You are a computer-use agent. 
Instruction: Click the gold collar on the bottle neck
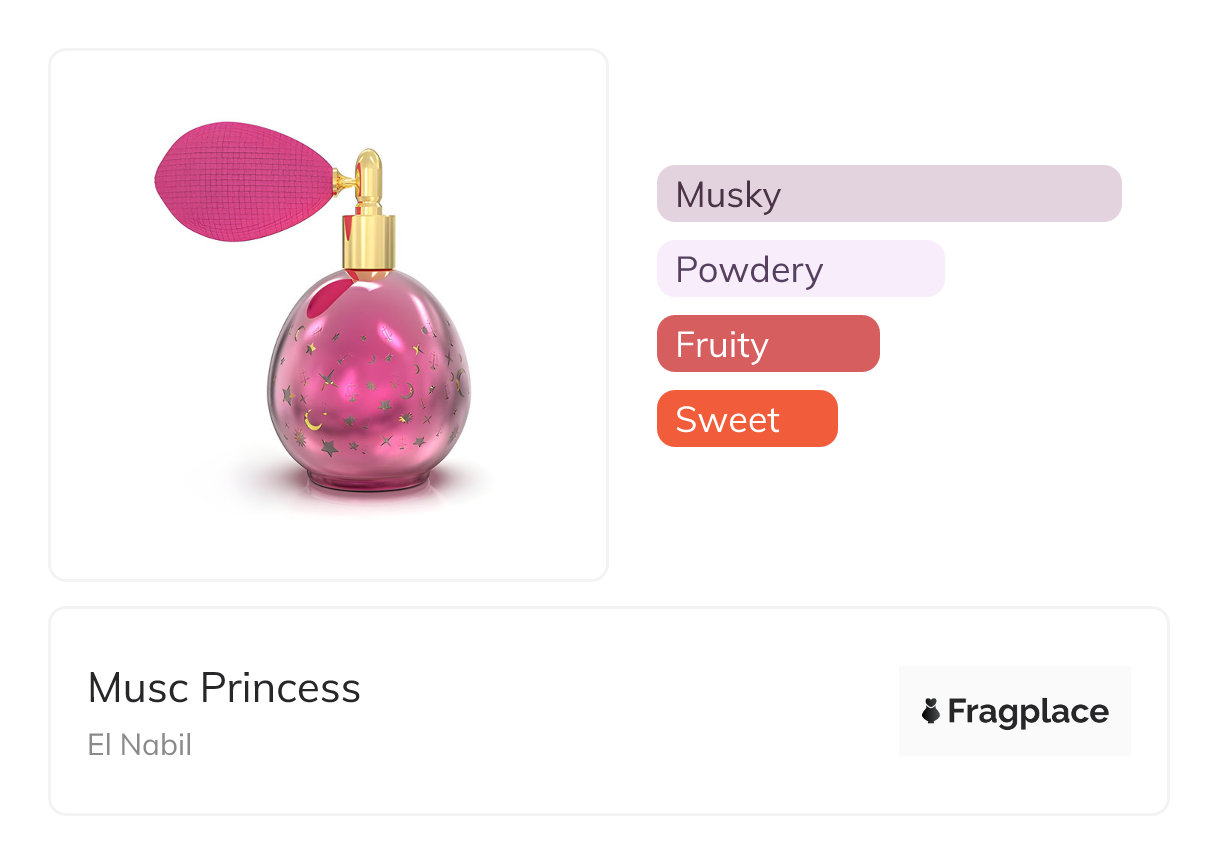(369, 240)
